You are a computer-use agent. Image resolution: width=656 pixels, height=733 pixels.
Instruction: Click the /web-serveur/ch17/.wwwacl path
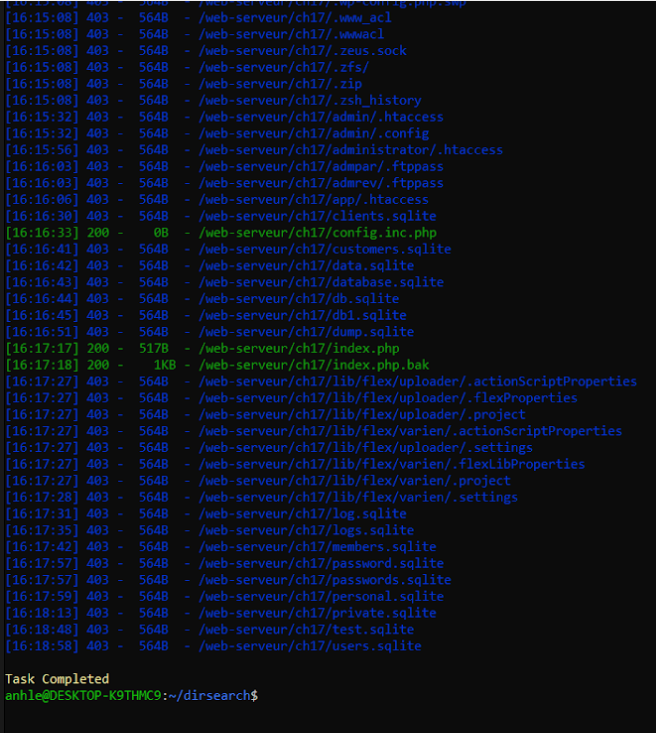click(291, 35)
